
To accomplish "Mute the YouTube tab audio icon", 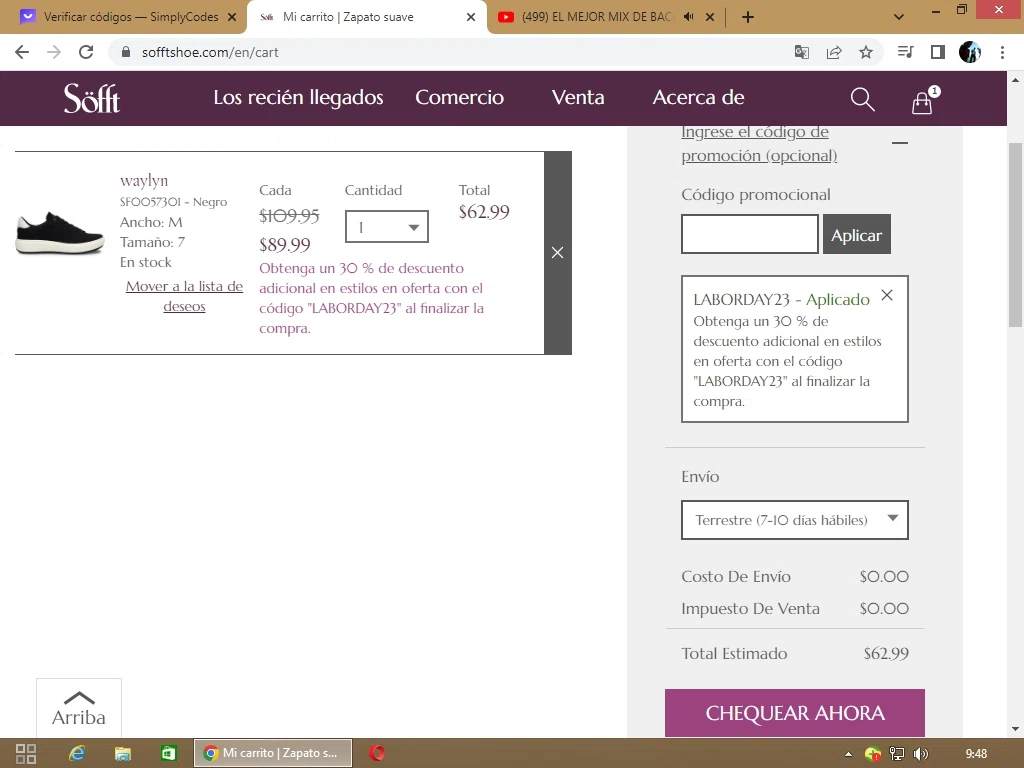I will (688, 17).
